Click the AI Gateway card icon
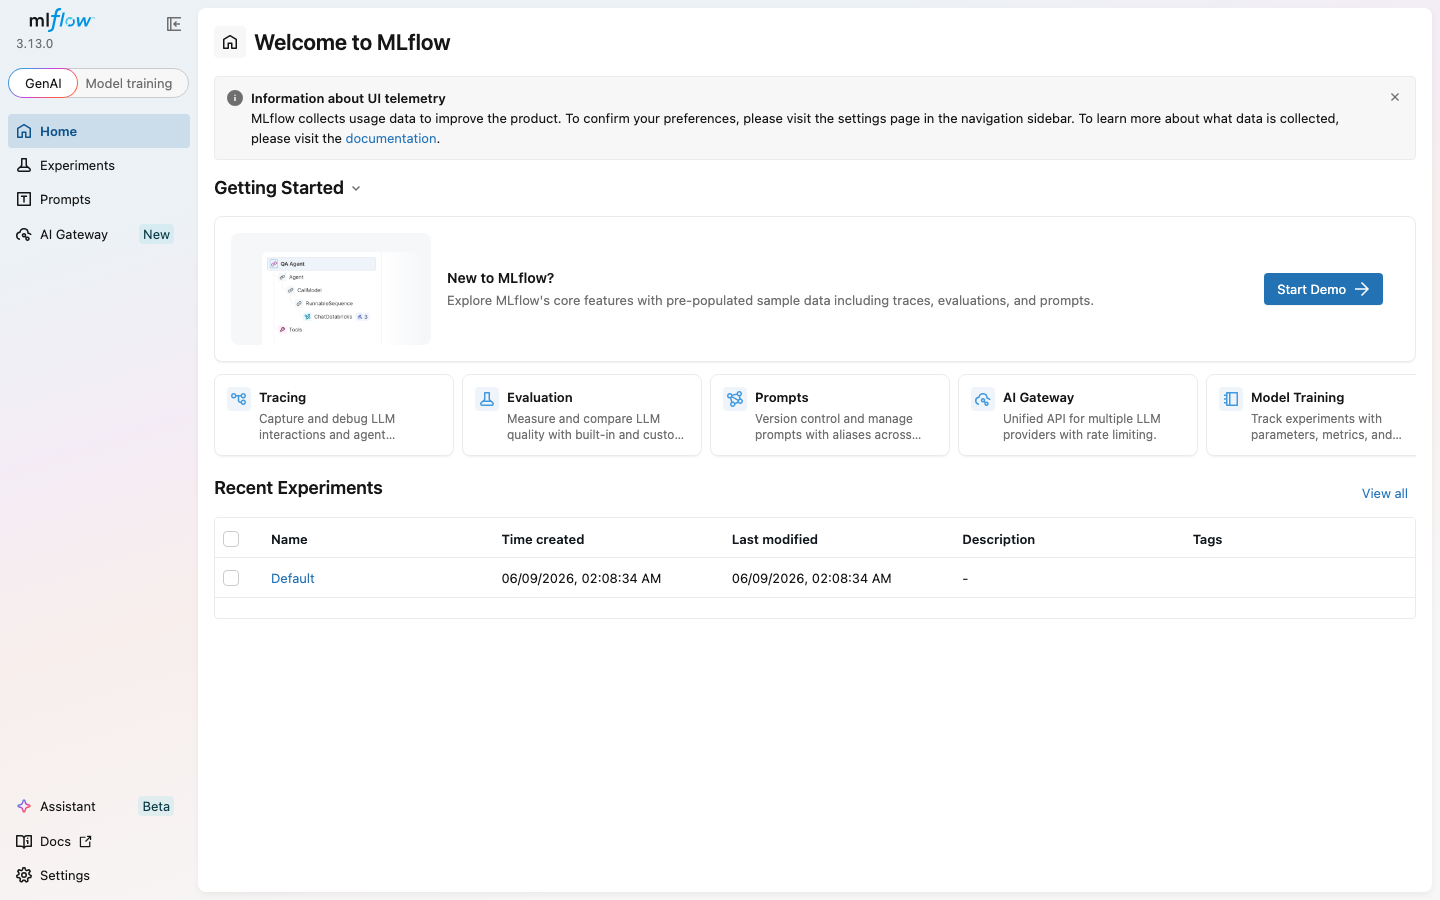The height and width of the screenshot is (900, 1440). click(x=983, y=399)
